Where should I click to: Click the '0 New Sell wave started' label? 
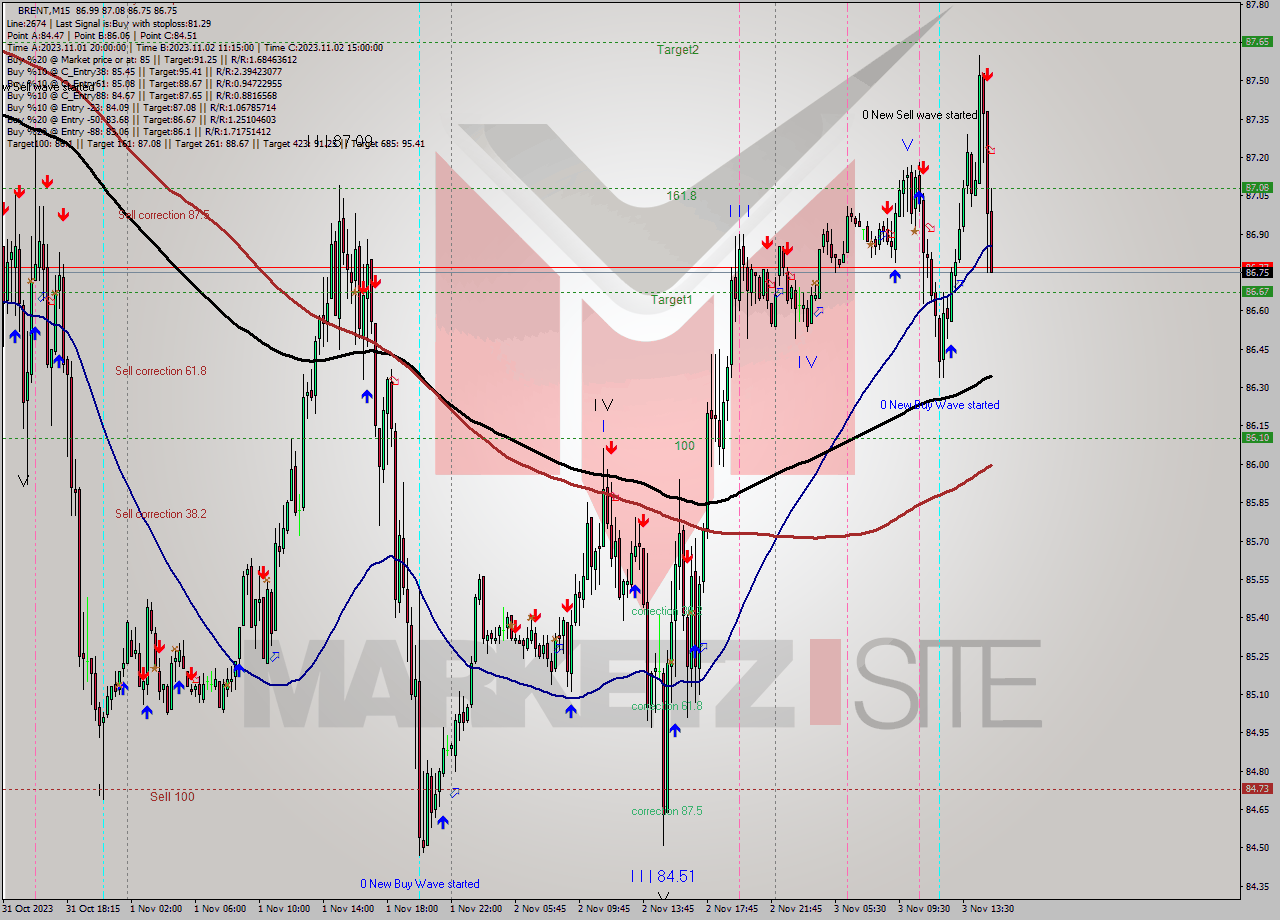pos(920,115)
